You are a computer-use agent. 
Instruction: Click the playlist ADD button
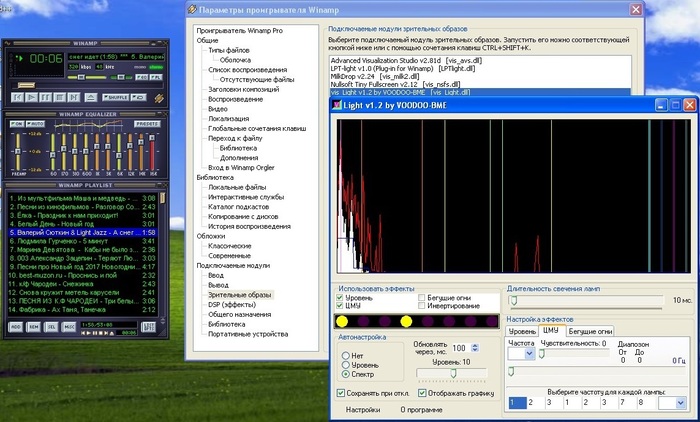point(14,326)
